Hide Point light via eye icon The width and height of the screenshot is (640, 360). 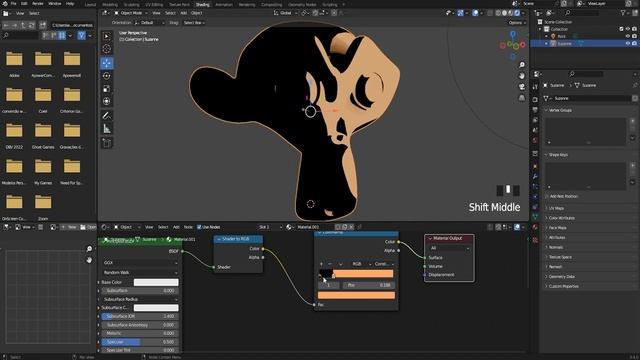click(628, 36)
